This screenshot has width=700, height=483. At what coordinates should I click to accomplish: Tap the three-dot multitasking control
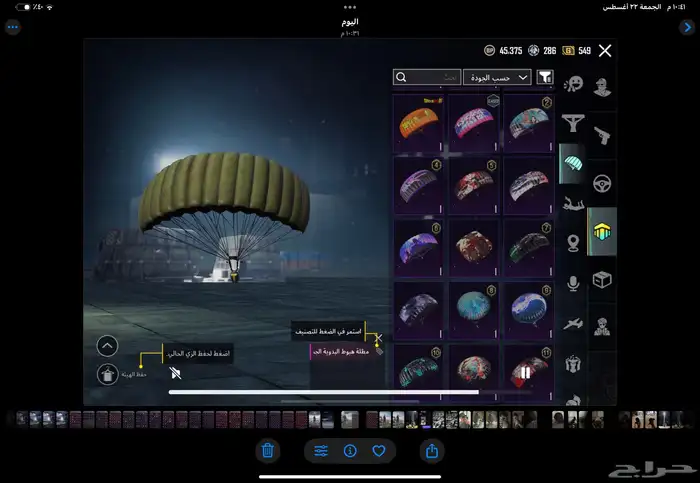click(x=350, y=7)
